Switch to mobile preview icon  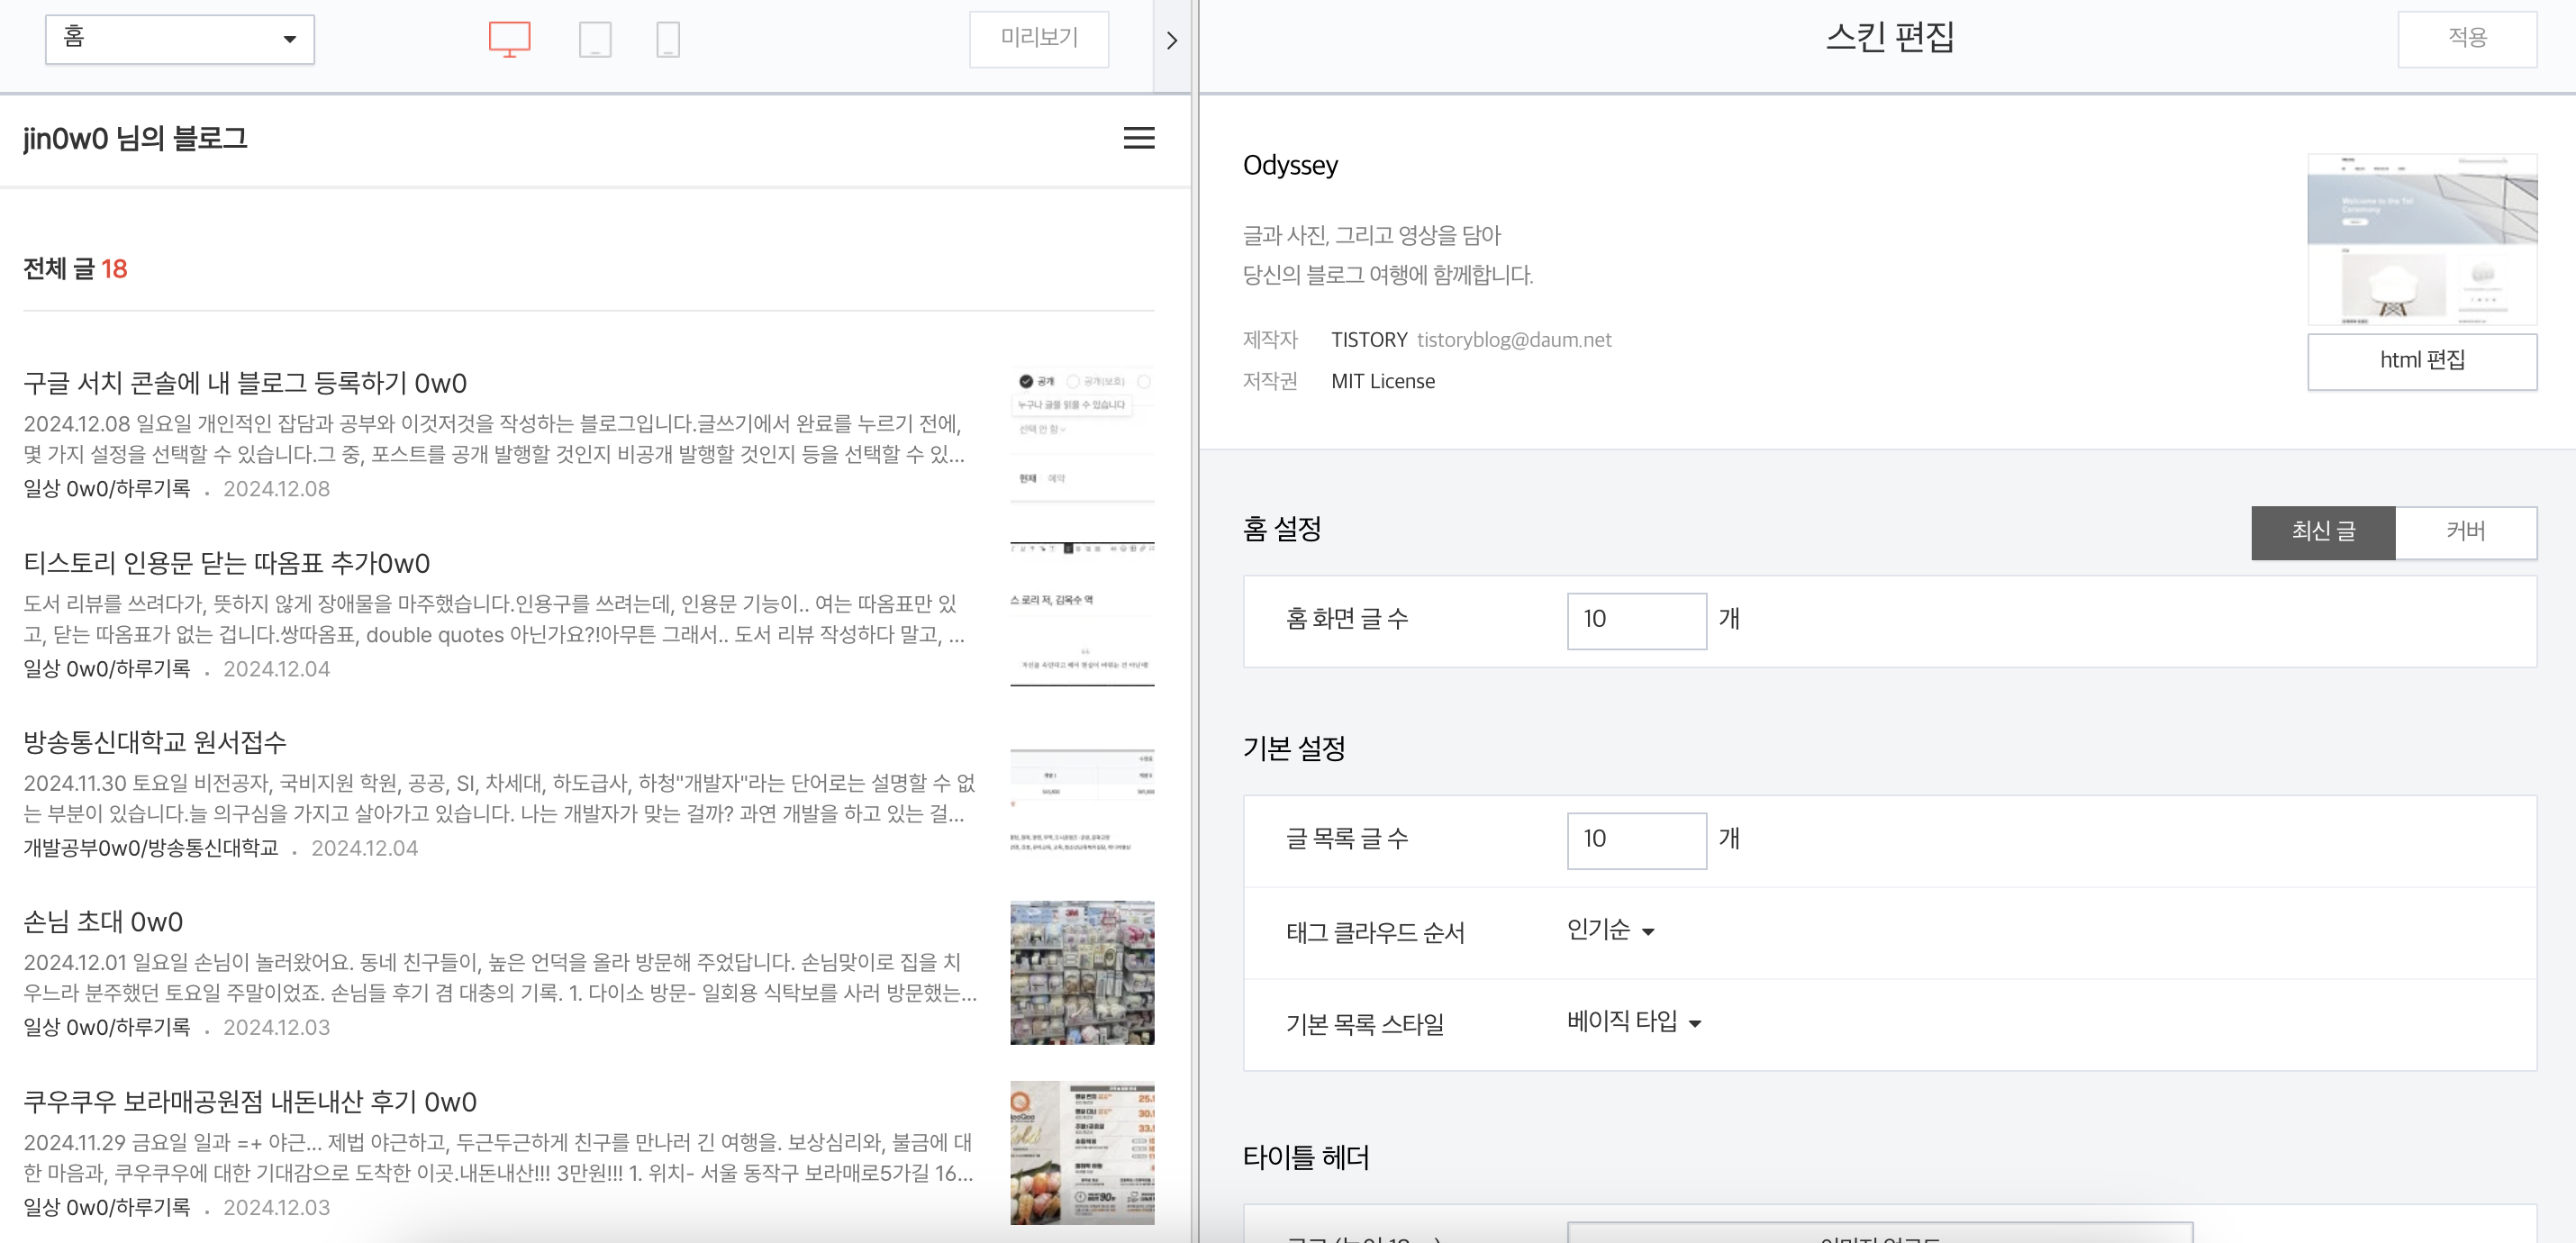tap(668, 39)
